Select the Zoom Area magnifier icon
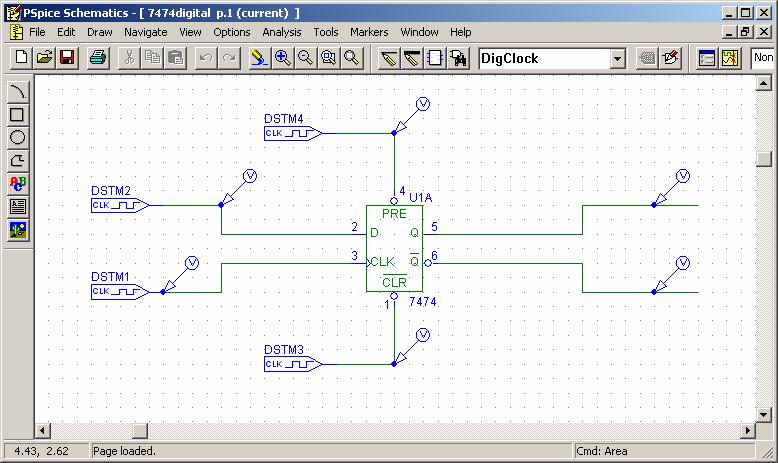This screenshot has height=463, width=778. coord(328,58)
